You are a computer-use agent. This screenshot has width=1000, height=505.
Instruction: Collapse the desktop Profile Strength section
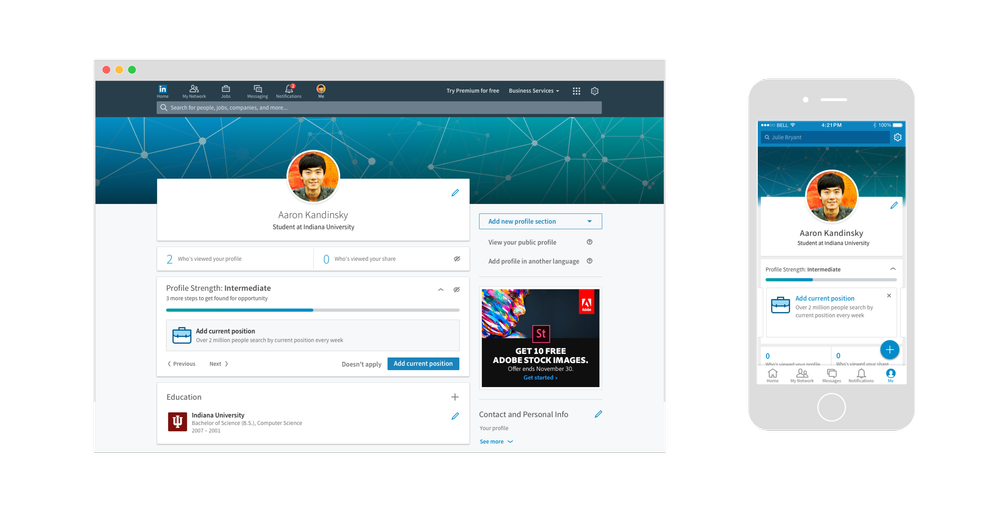pyautogui.click(x=441, y=289)
